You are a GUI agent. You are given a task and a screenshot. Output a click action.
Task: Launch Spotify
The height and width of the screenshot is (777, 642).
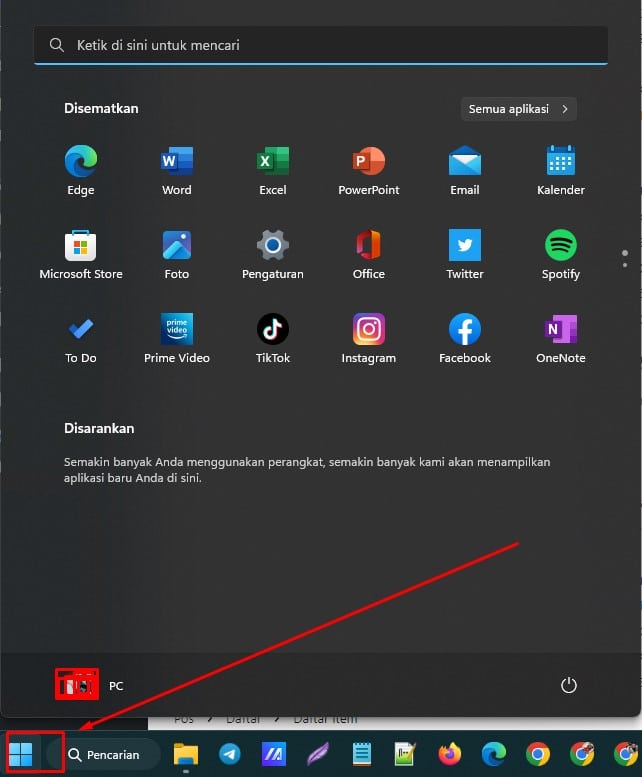click(x=561, y=254)
